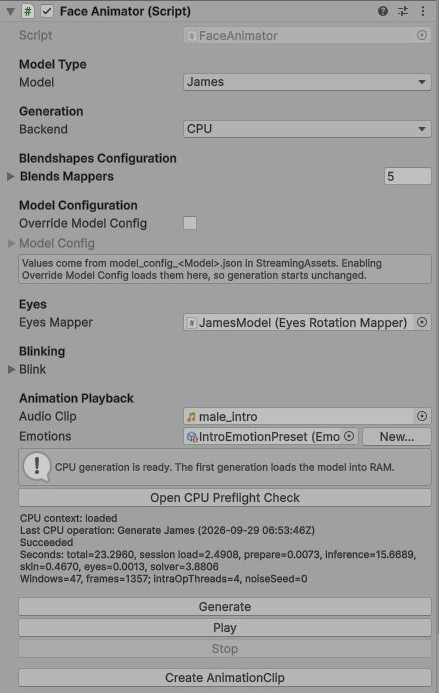
Task: Click the Eyes Mapper label
Action: [56, 323]
